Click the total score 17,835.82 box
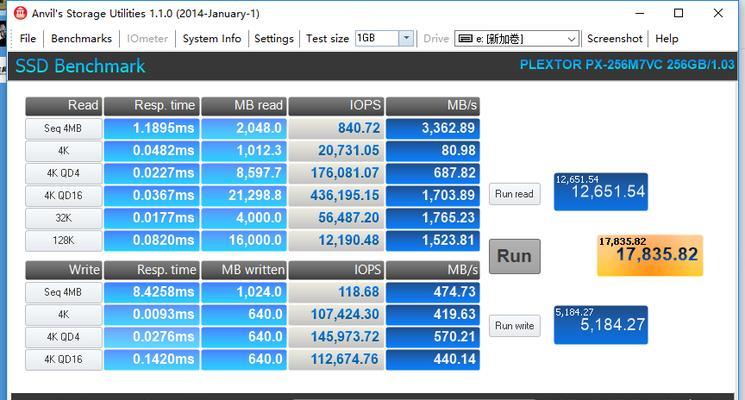This screenshot has width=745, height=400. coord(650,256)
